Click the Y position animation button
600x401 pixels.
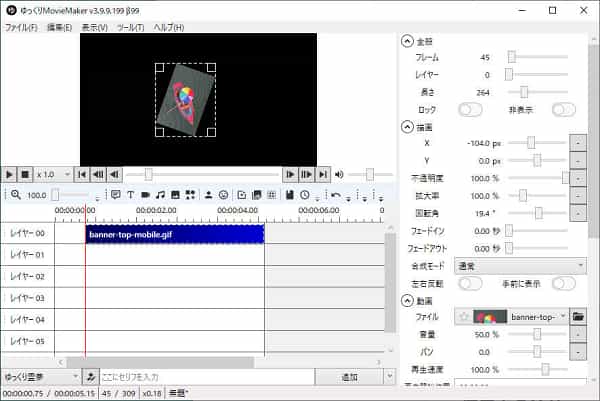pos(578,161)
